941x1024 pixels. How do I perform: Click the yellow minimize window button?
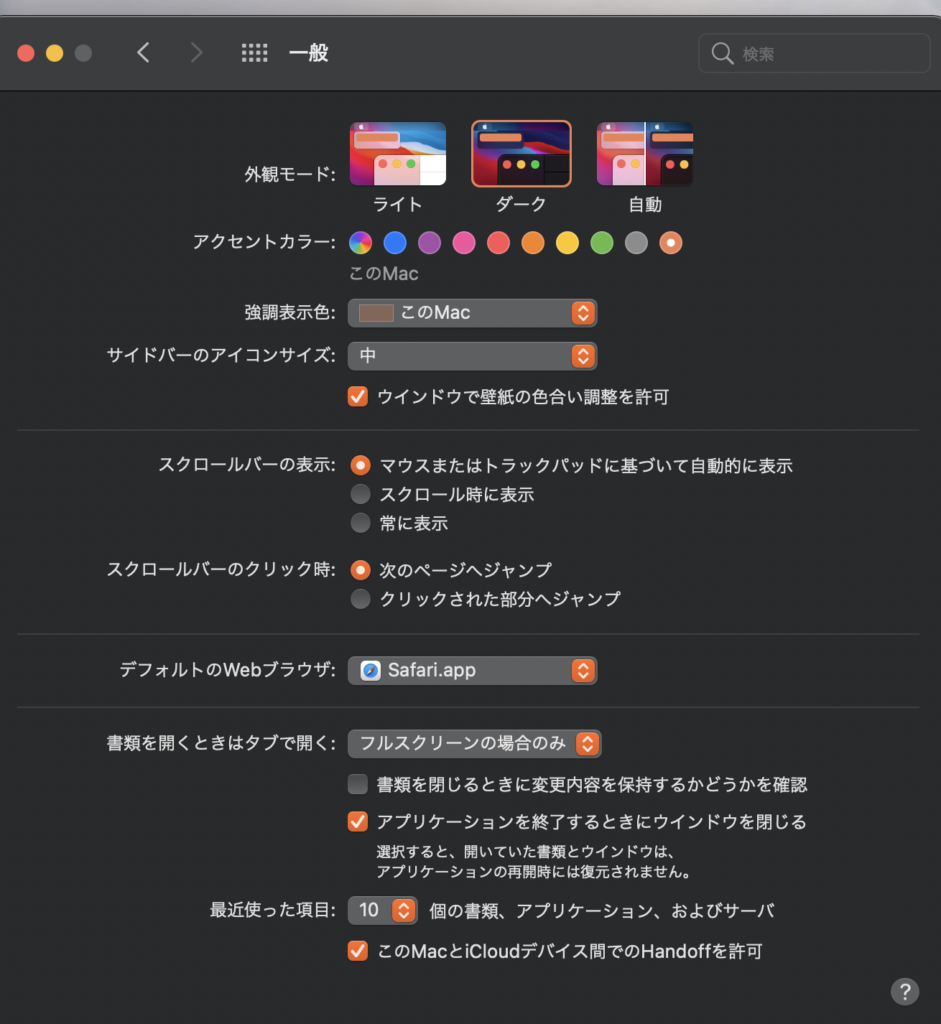tap(55, 53)
